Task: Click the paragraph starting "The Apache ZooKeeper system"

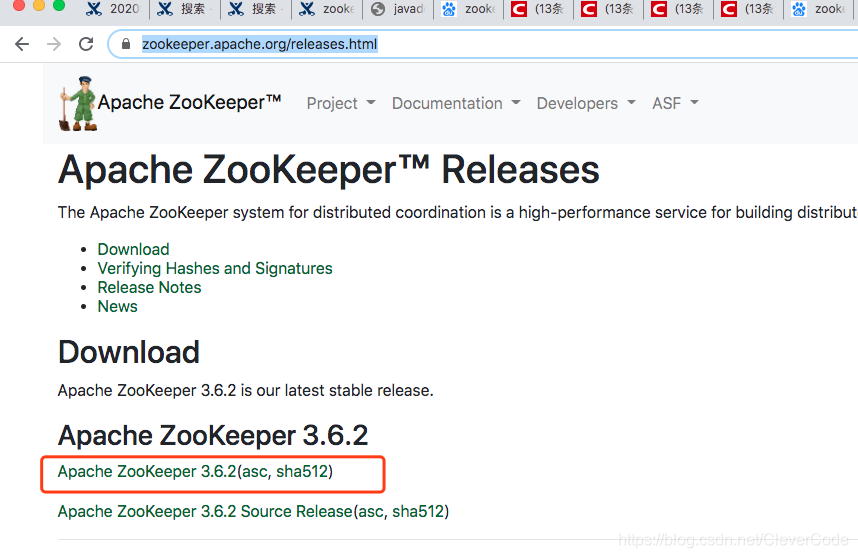Action: click(x=457, y=212)
